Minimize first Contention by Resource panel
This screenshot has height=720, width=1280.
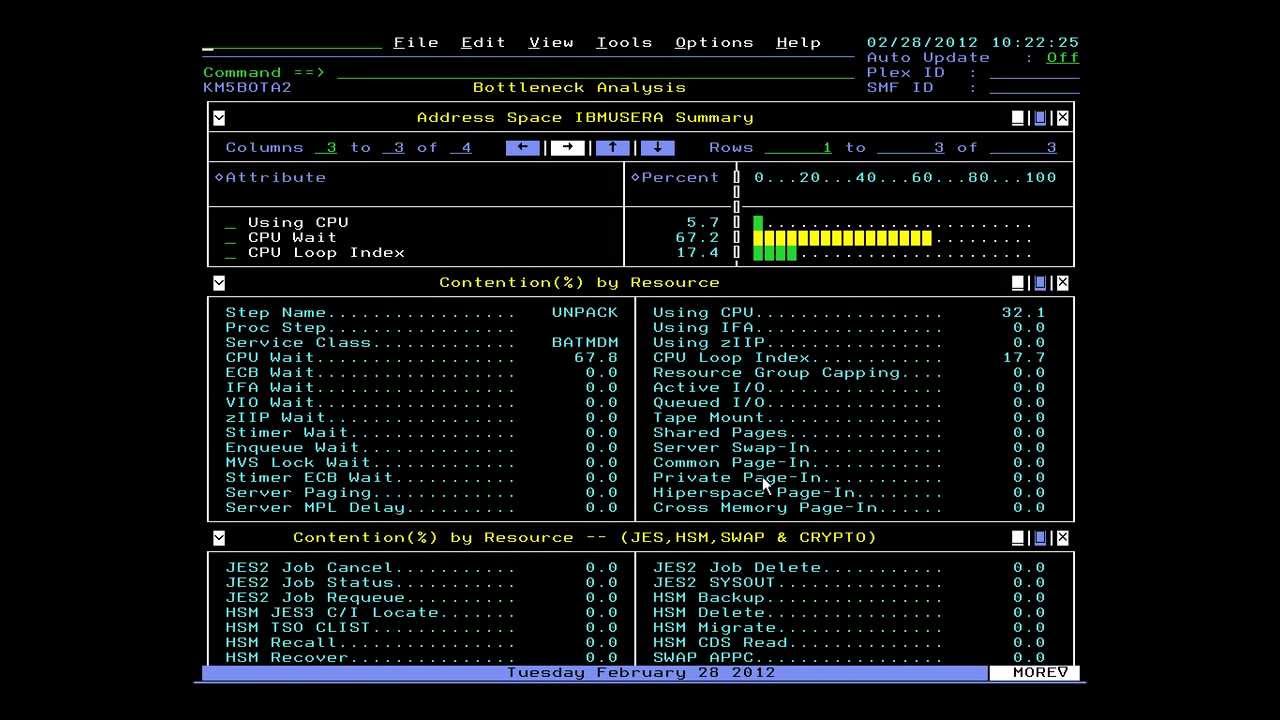pyautogui.click(x=1018, y=283)
